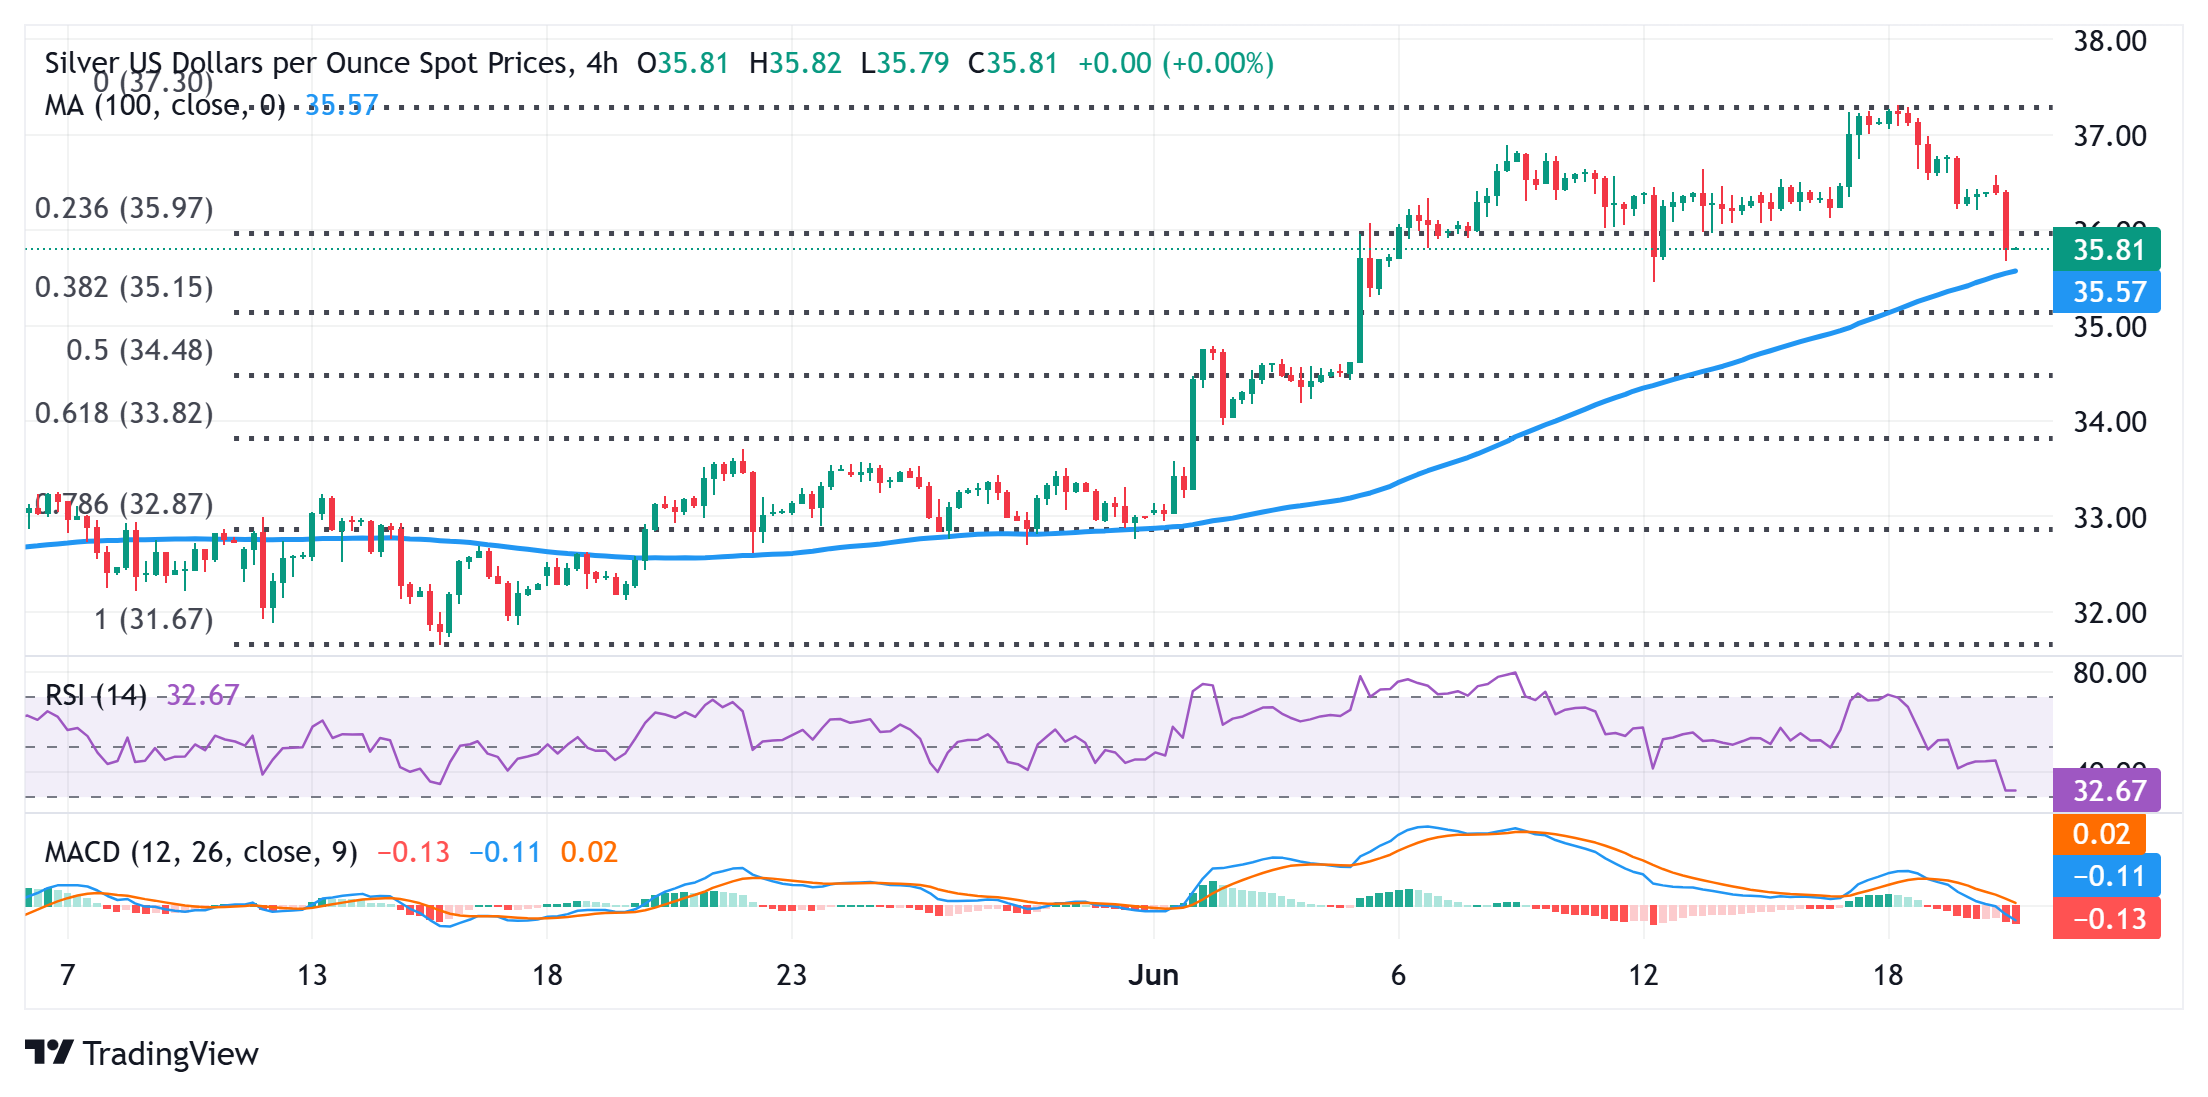The image size is (2208, 1097).
Task: Click the 18 date marker right of 12
Action: pos(1887,975)
